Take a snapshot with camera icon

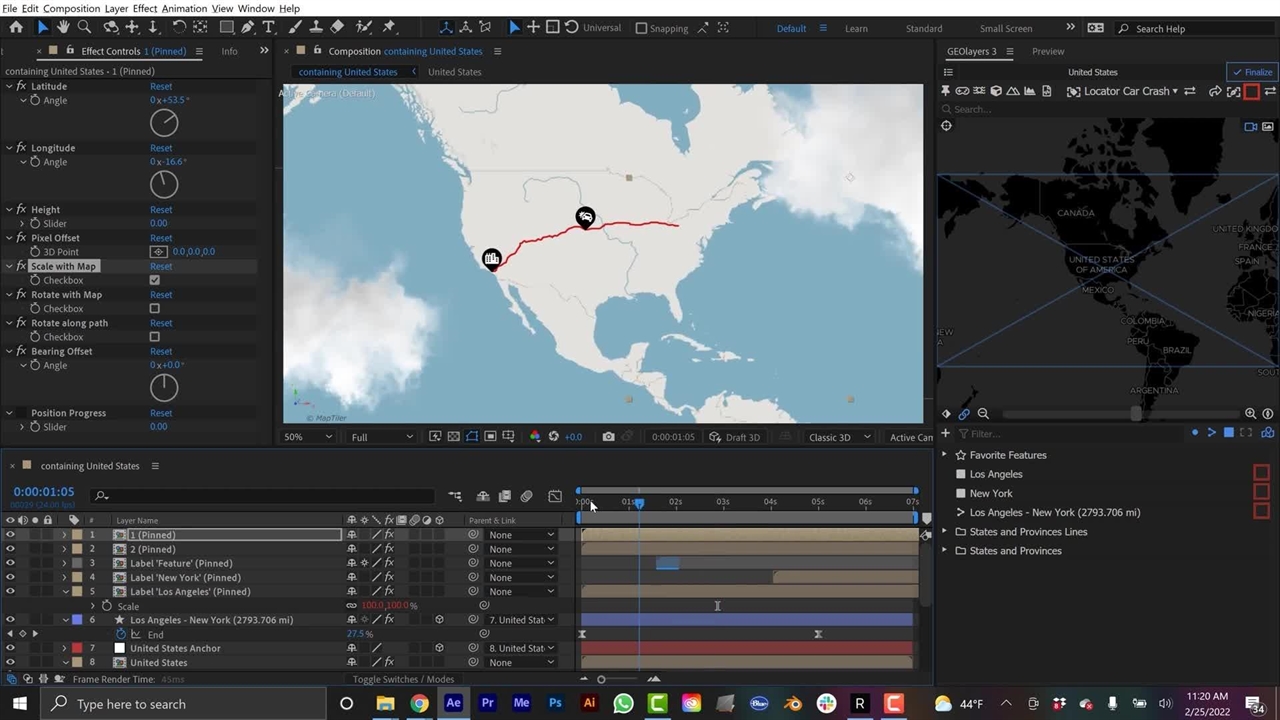tap(608, 437)
